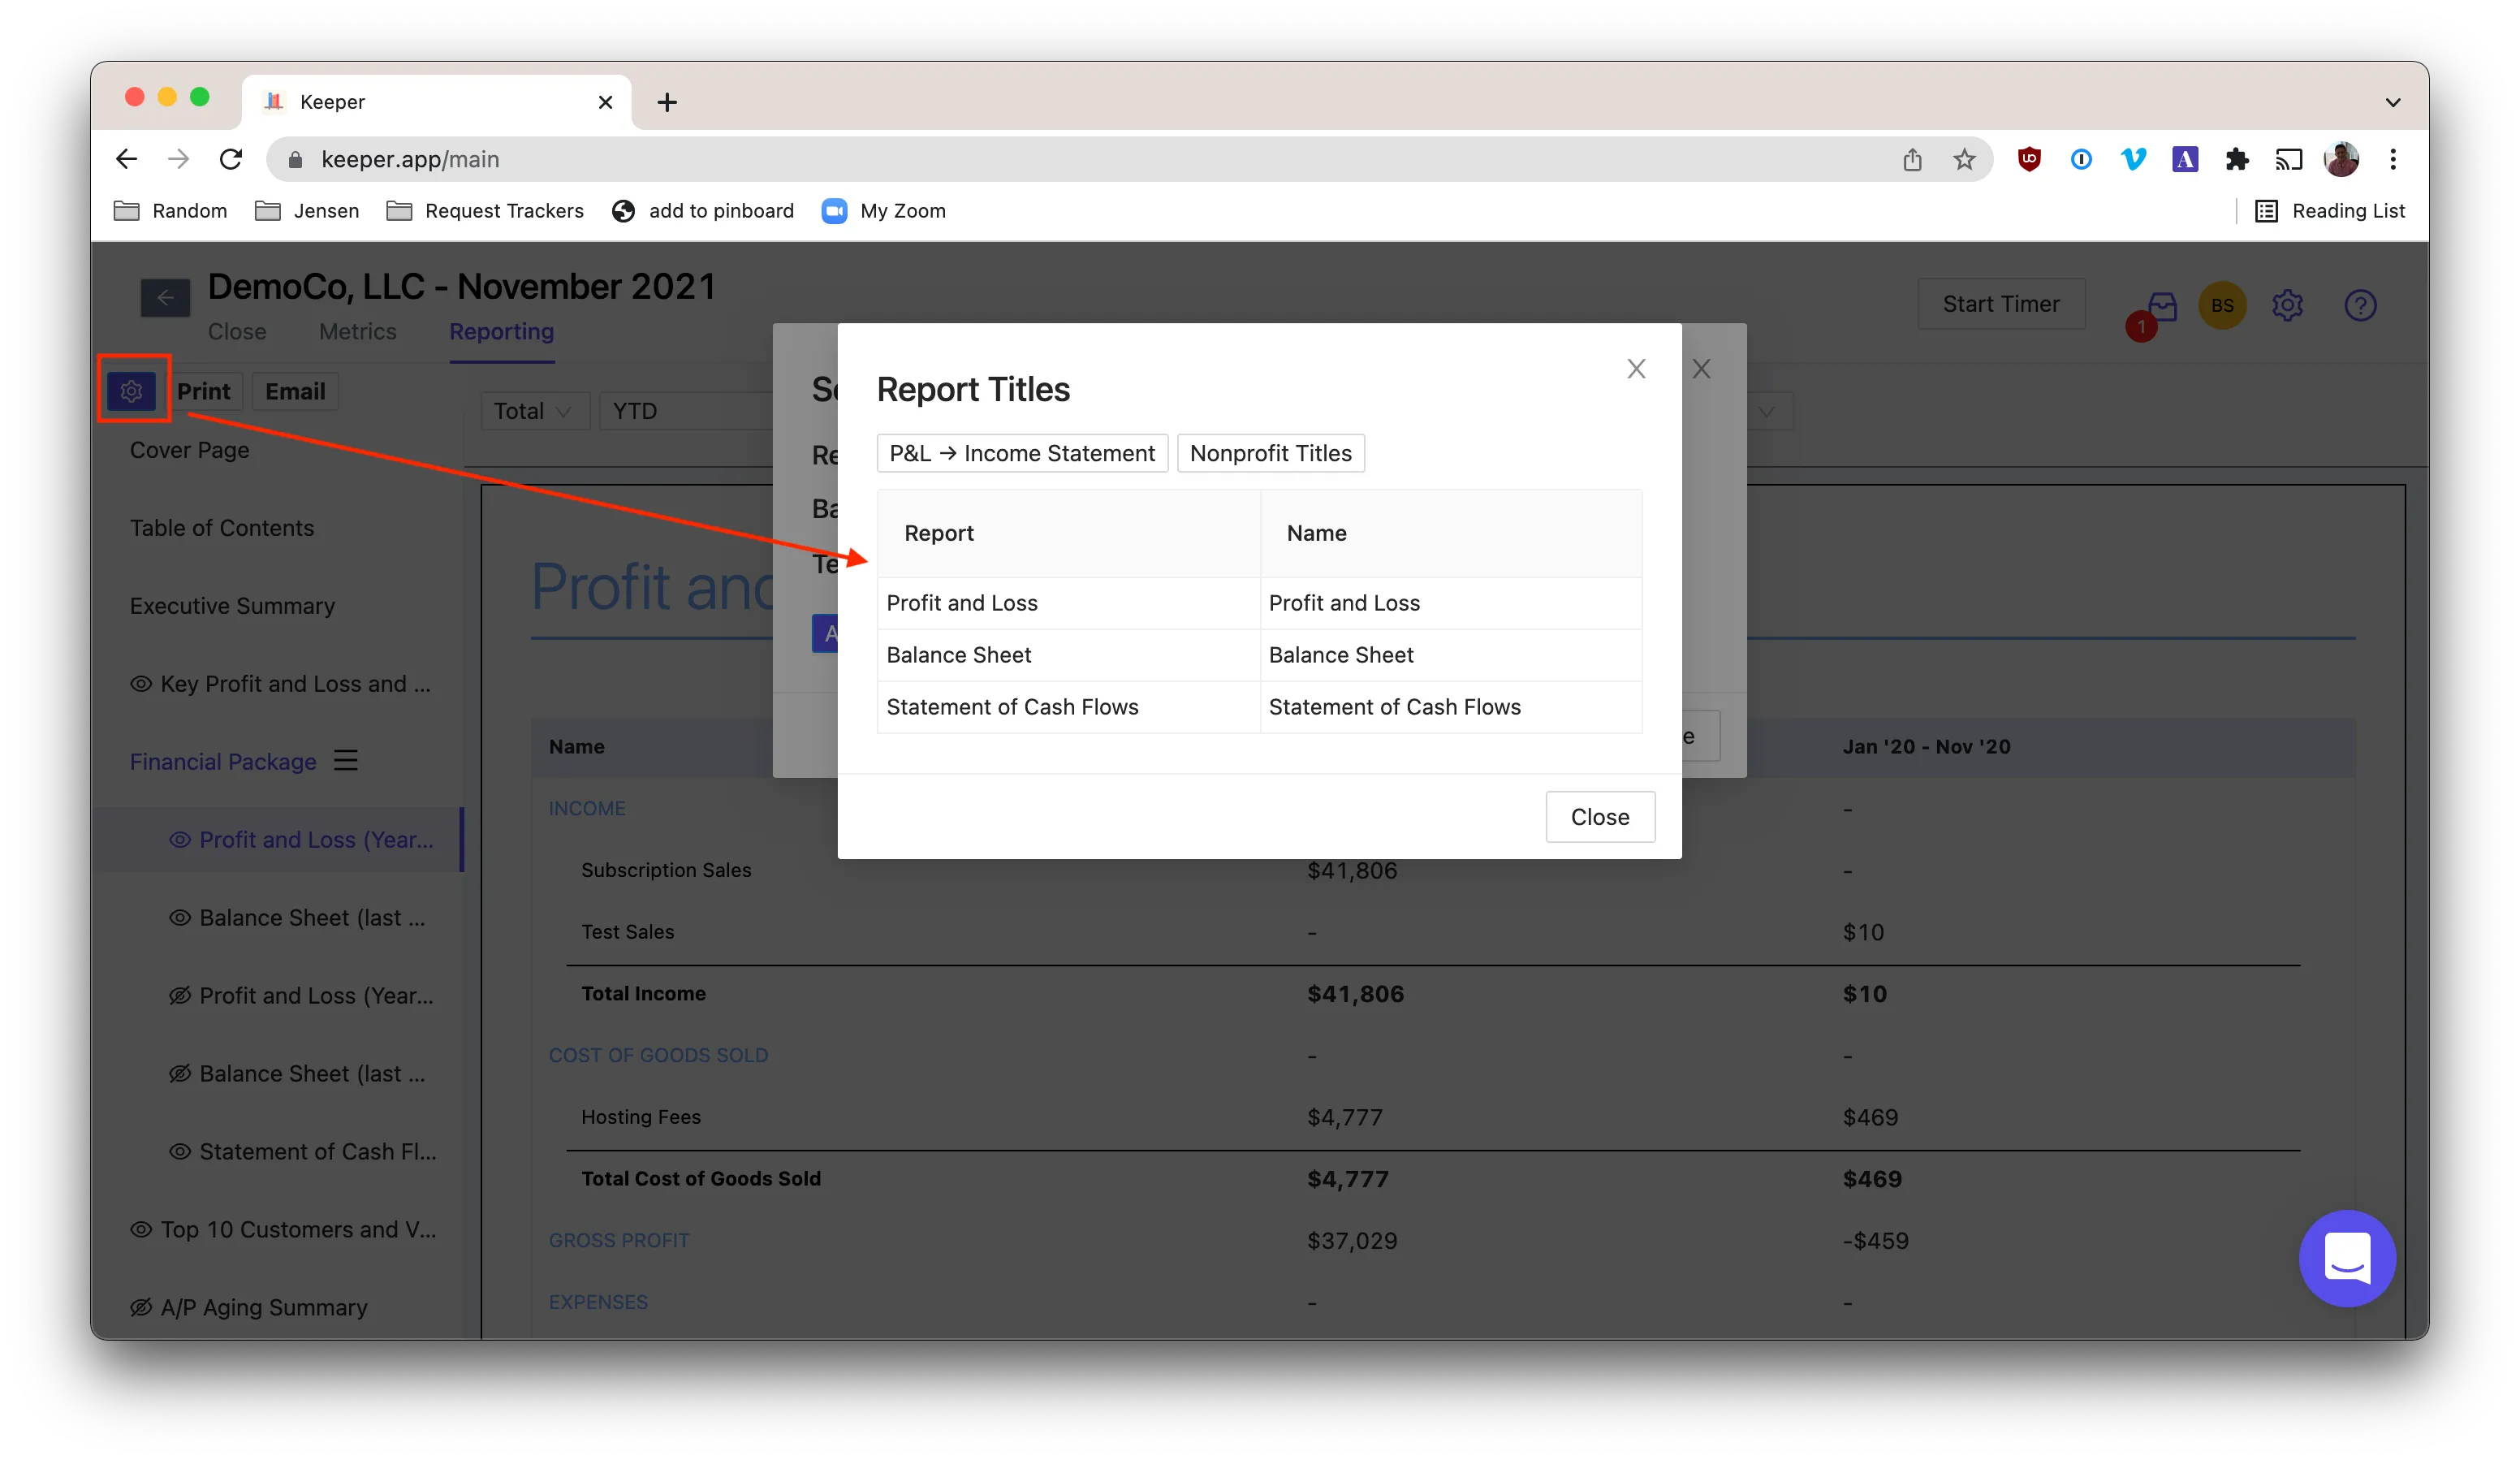Open the inbox notifications icon
The width and height of the screenshot is (2520, 1460).
2161,306
